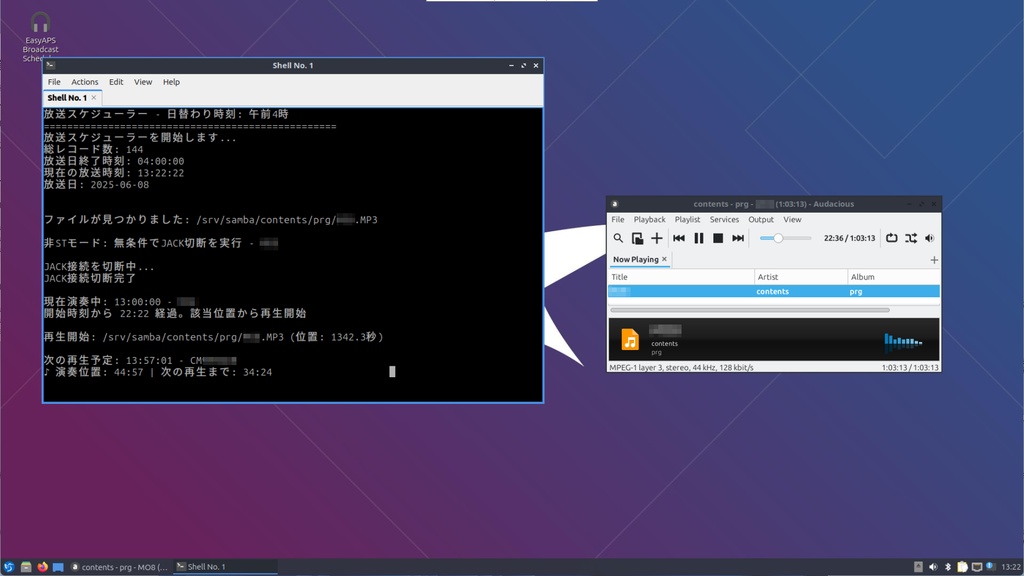Viewport: 1024px width, 576px height.
Task: Click the terminal line 放送日終了時刻: 04:00:00
Action: pyautogui.click(x=114, y=161)
